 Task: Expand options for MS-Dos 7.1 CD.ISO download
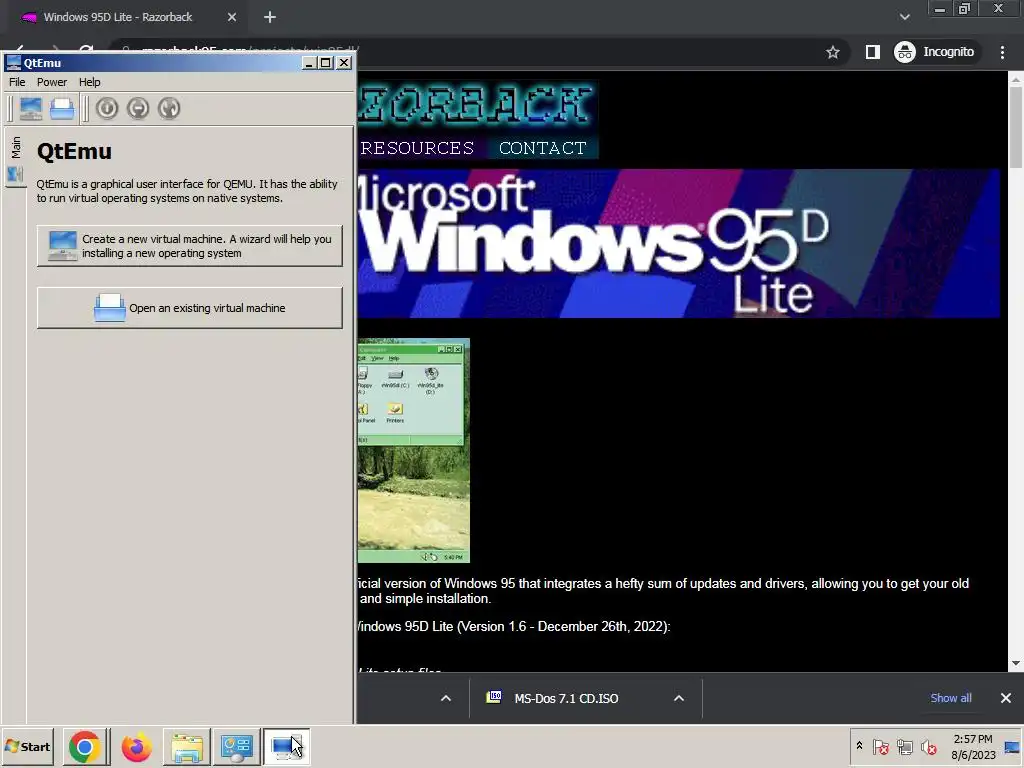(679, 699)
